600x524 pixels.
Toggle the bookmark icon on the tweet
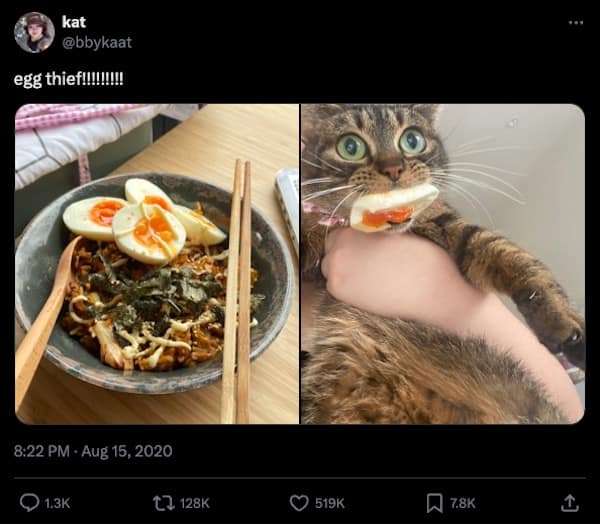click(435, 503)
